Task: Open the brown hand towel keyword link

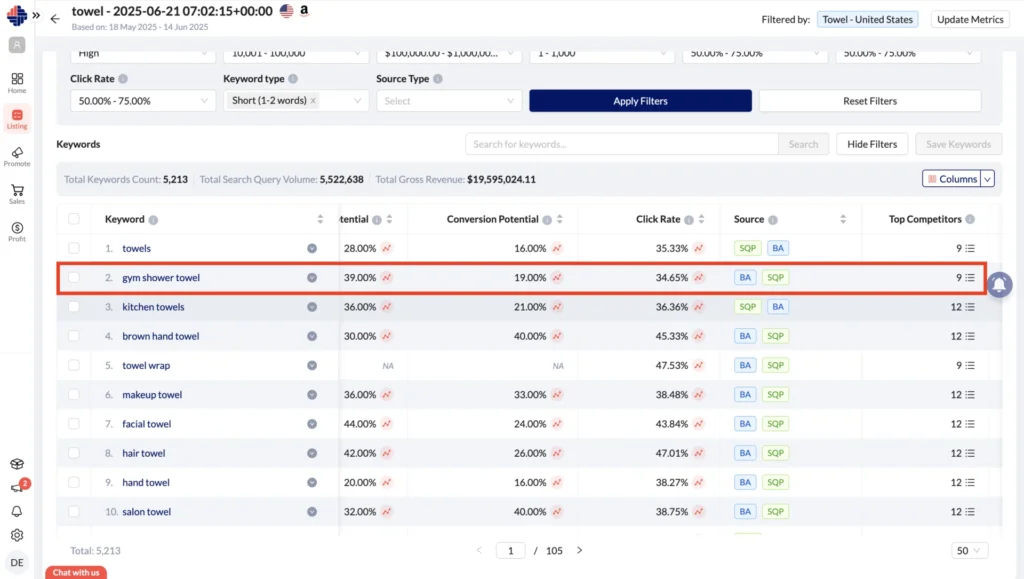Action: [x=160, y=336]
